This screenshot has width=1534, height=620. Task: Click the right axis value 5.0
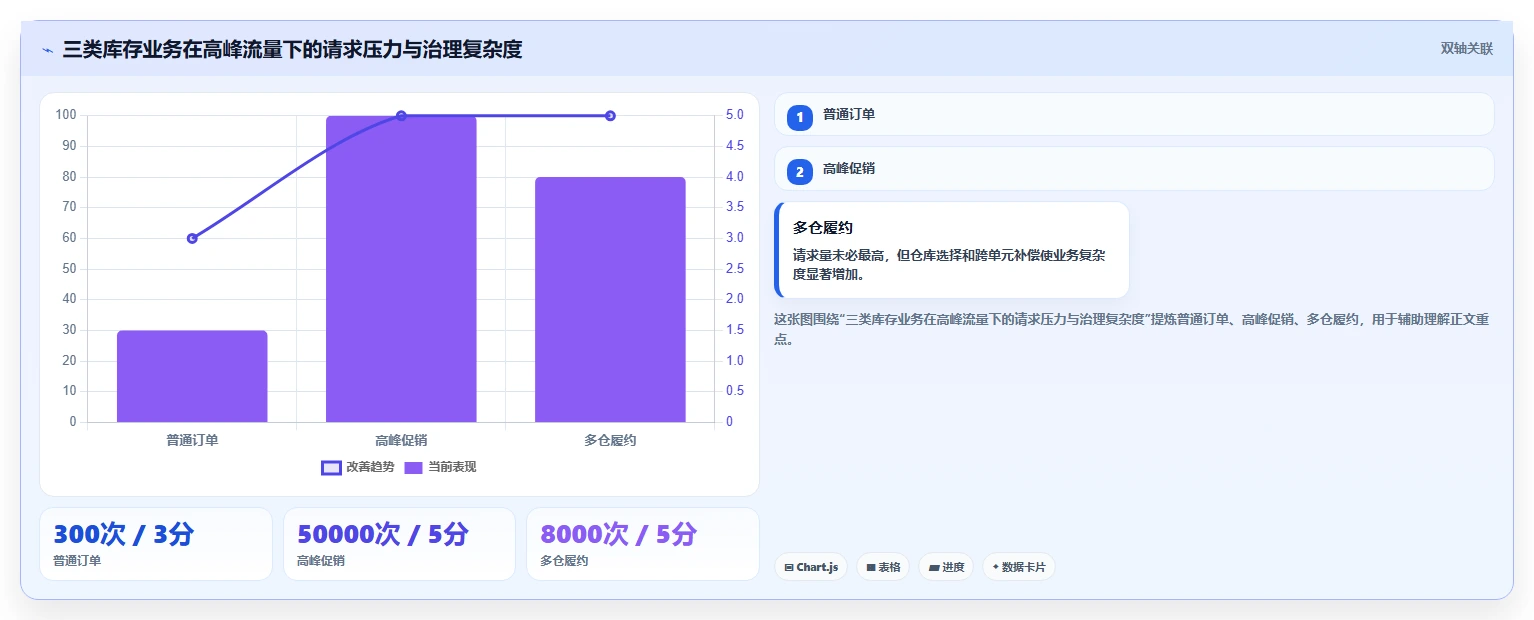(x=734, y=115)
